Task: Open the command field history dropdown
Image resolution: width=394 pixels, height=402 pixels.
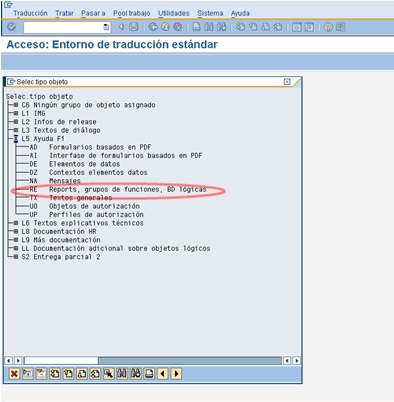Action: click(106, 27)
